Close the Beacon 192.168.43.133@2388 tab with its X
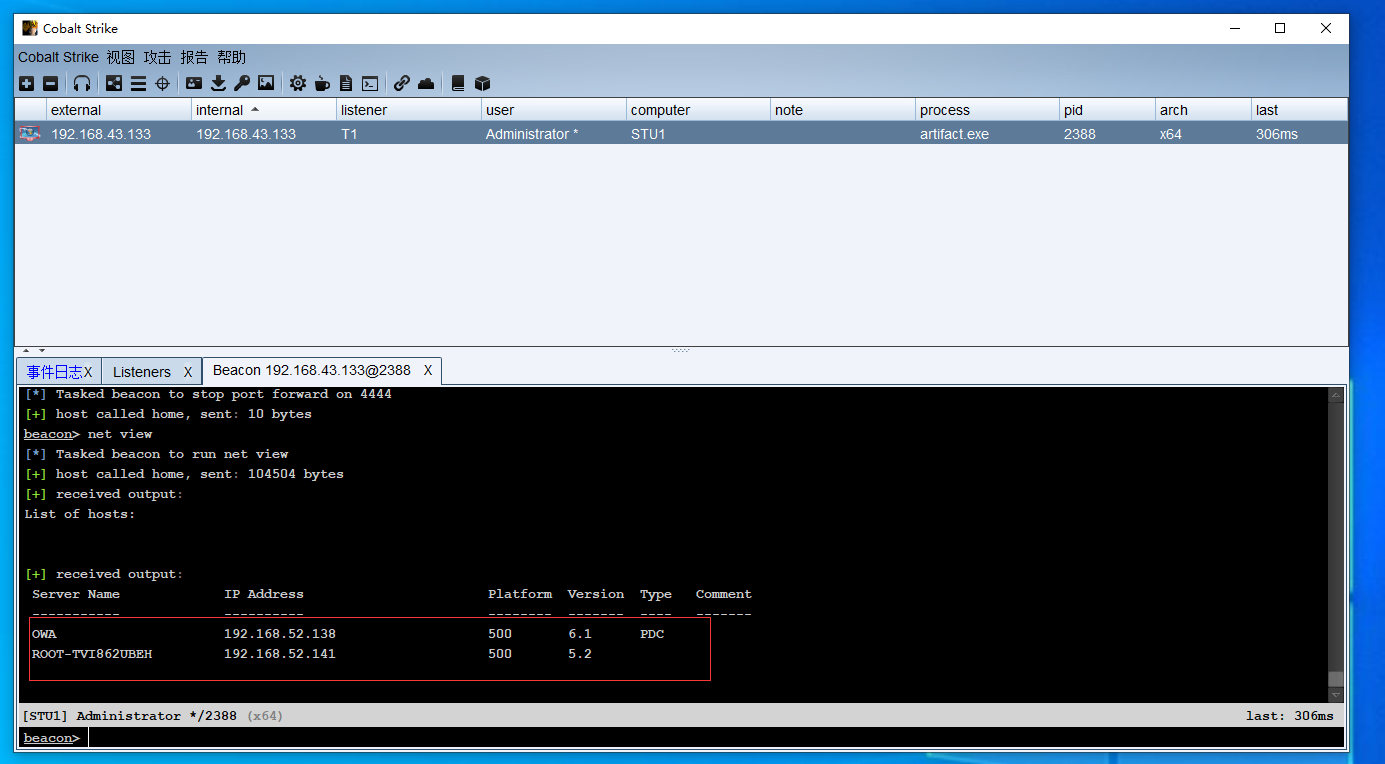Viewport: 1385px width, 764px height. pyautogui.click(x=428, y=370)
